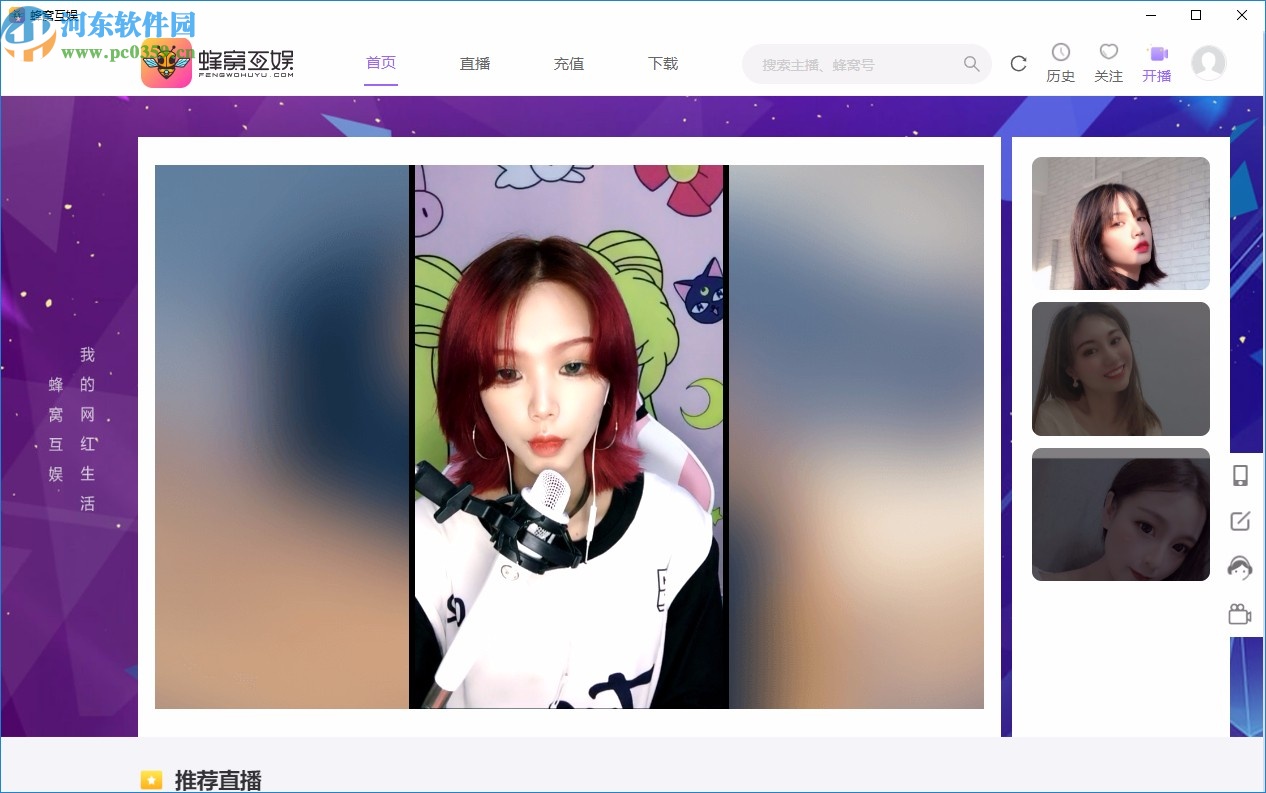
Task: Click the search magnifier in the search bar
Action: (x=971, y=63)
